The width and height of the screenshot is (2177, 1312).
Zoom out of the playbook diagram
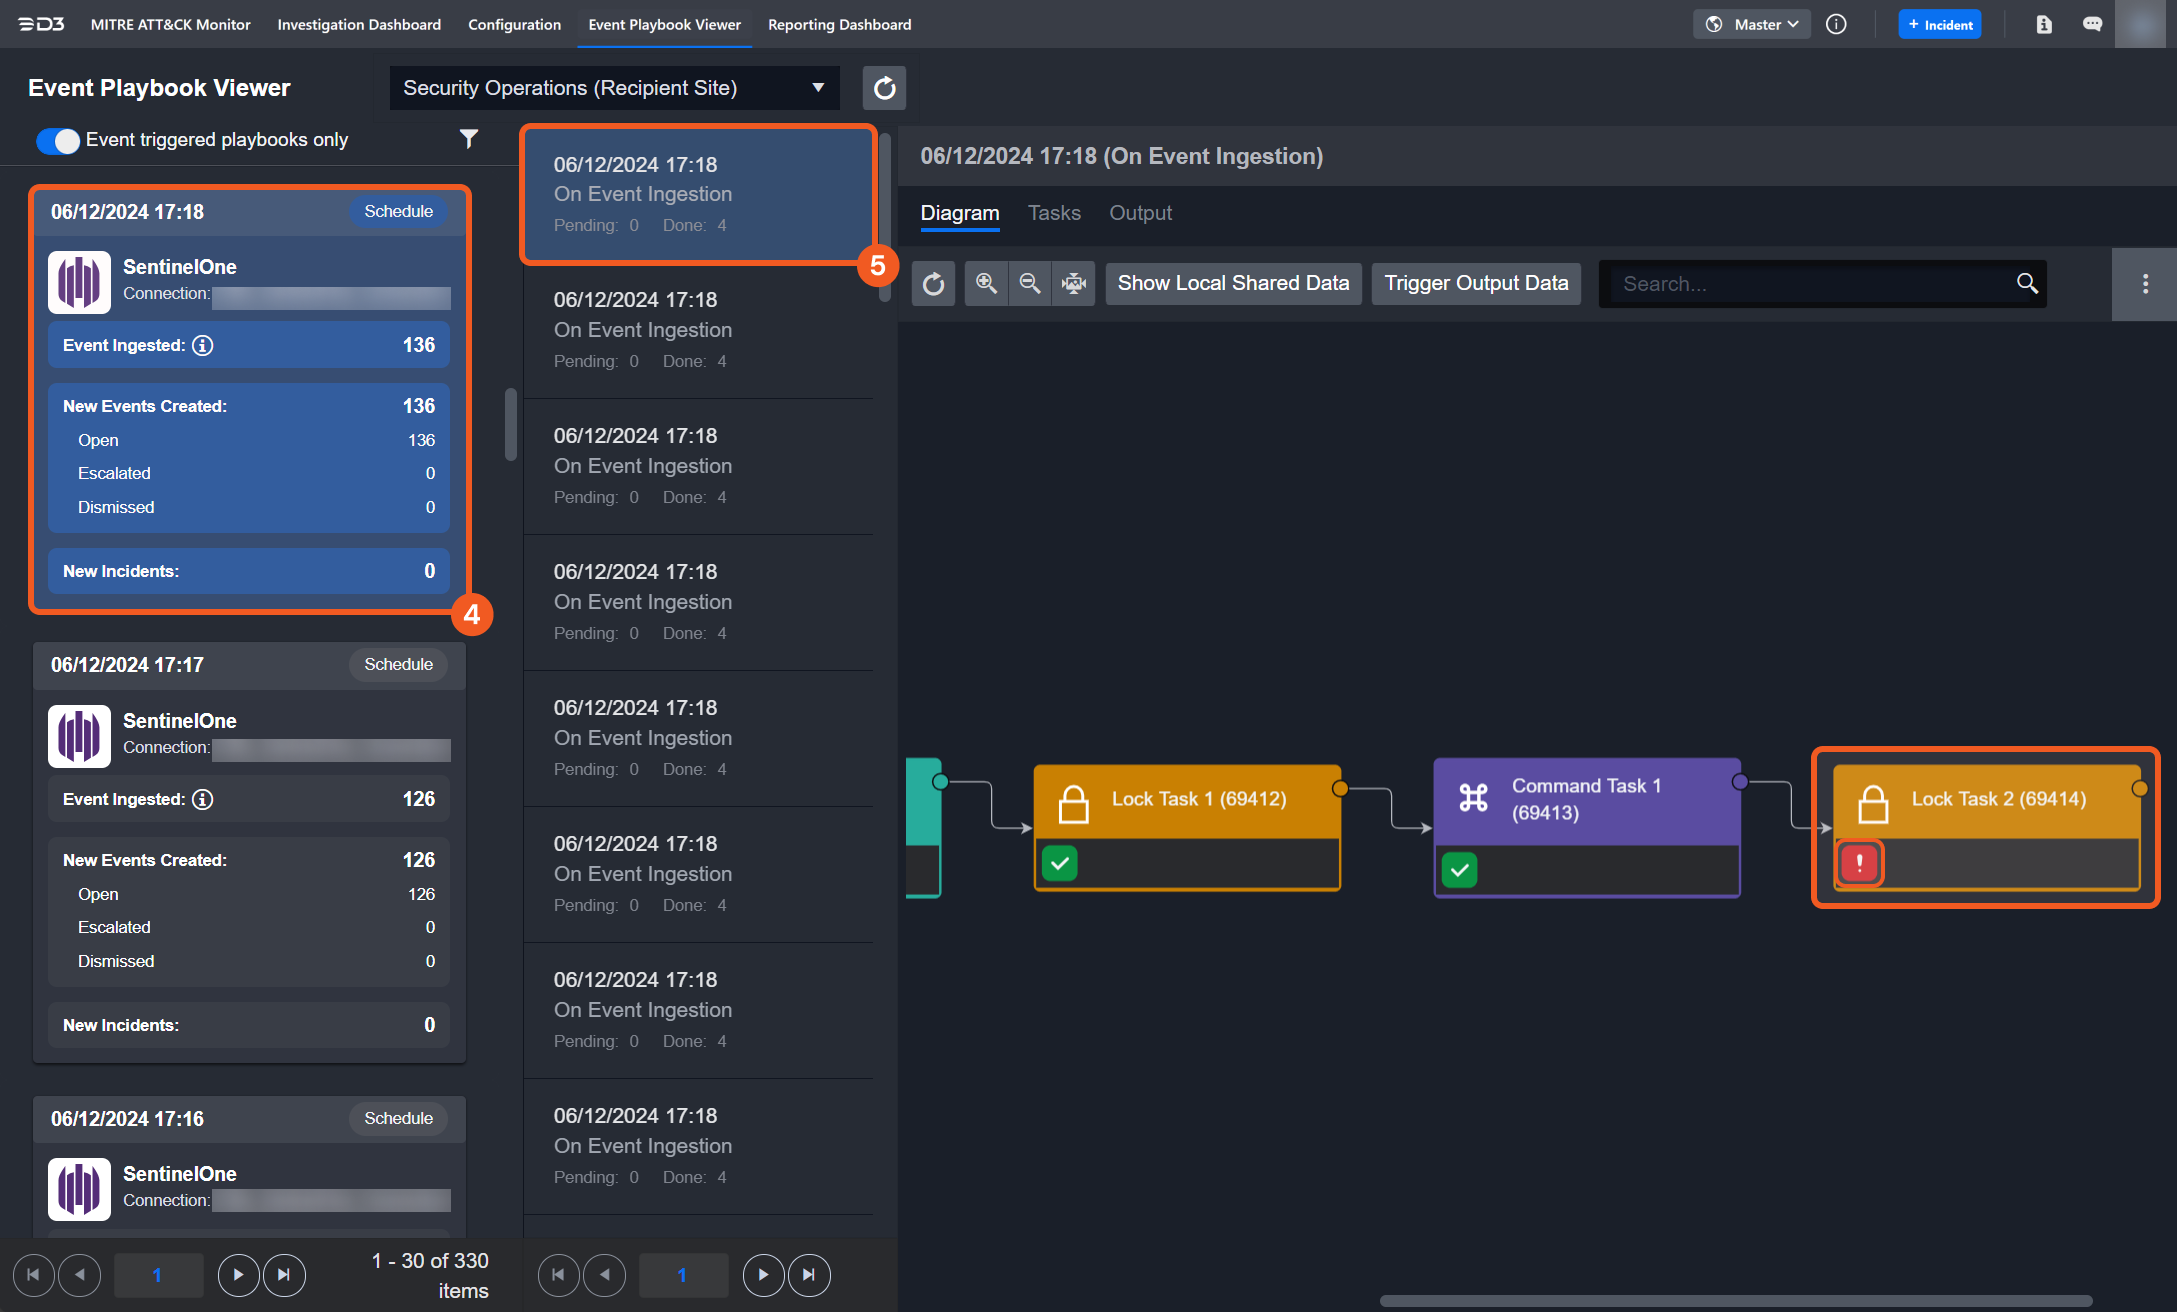pos(1029,284)
